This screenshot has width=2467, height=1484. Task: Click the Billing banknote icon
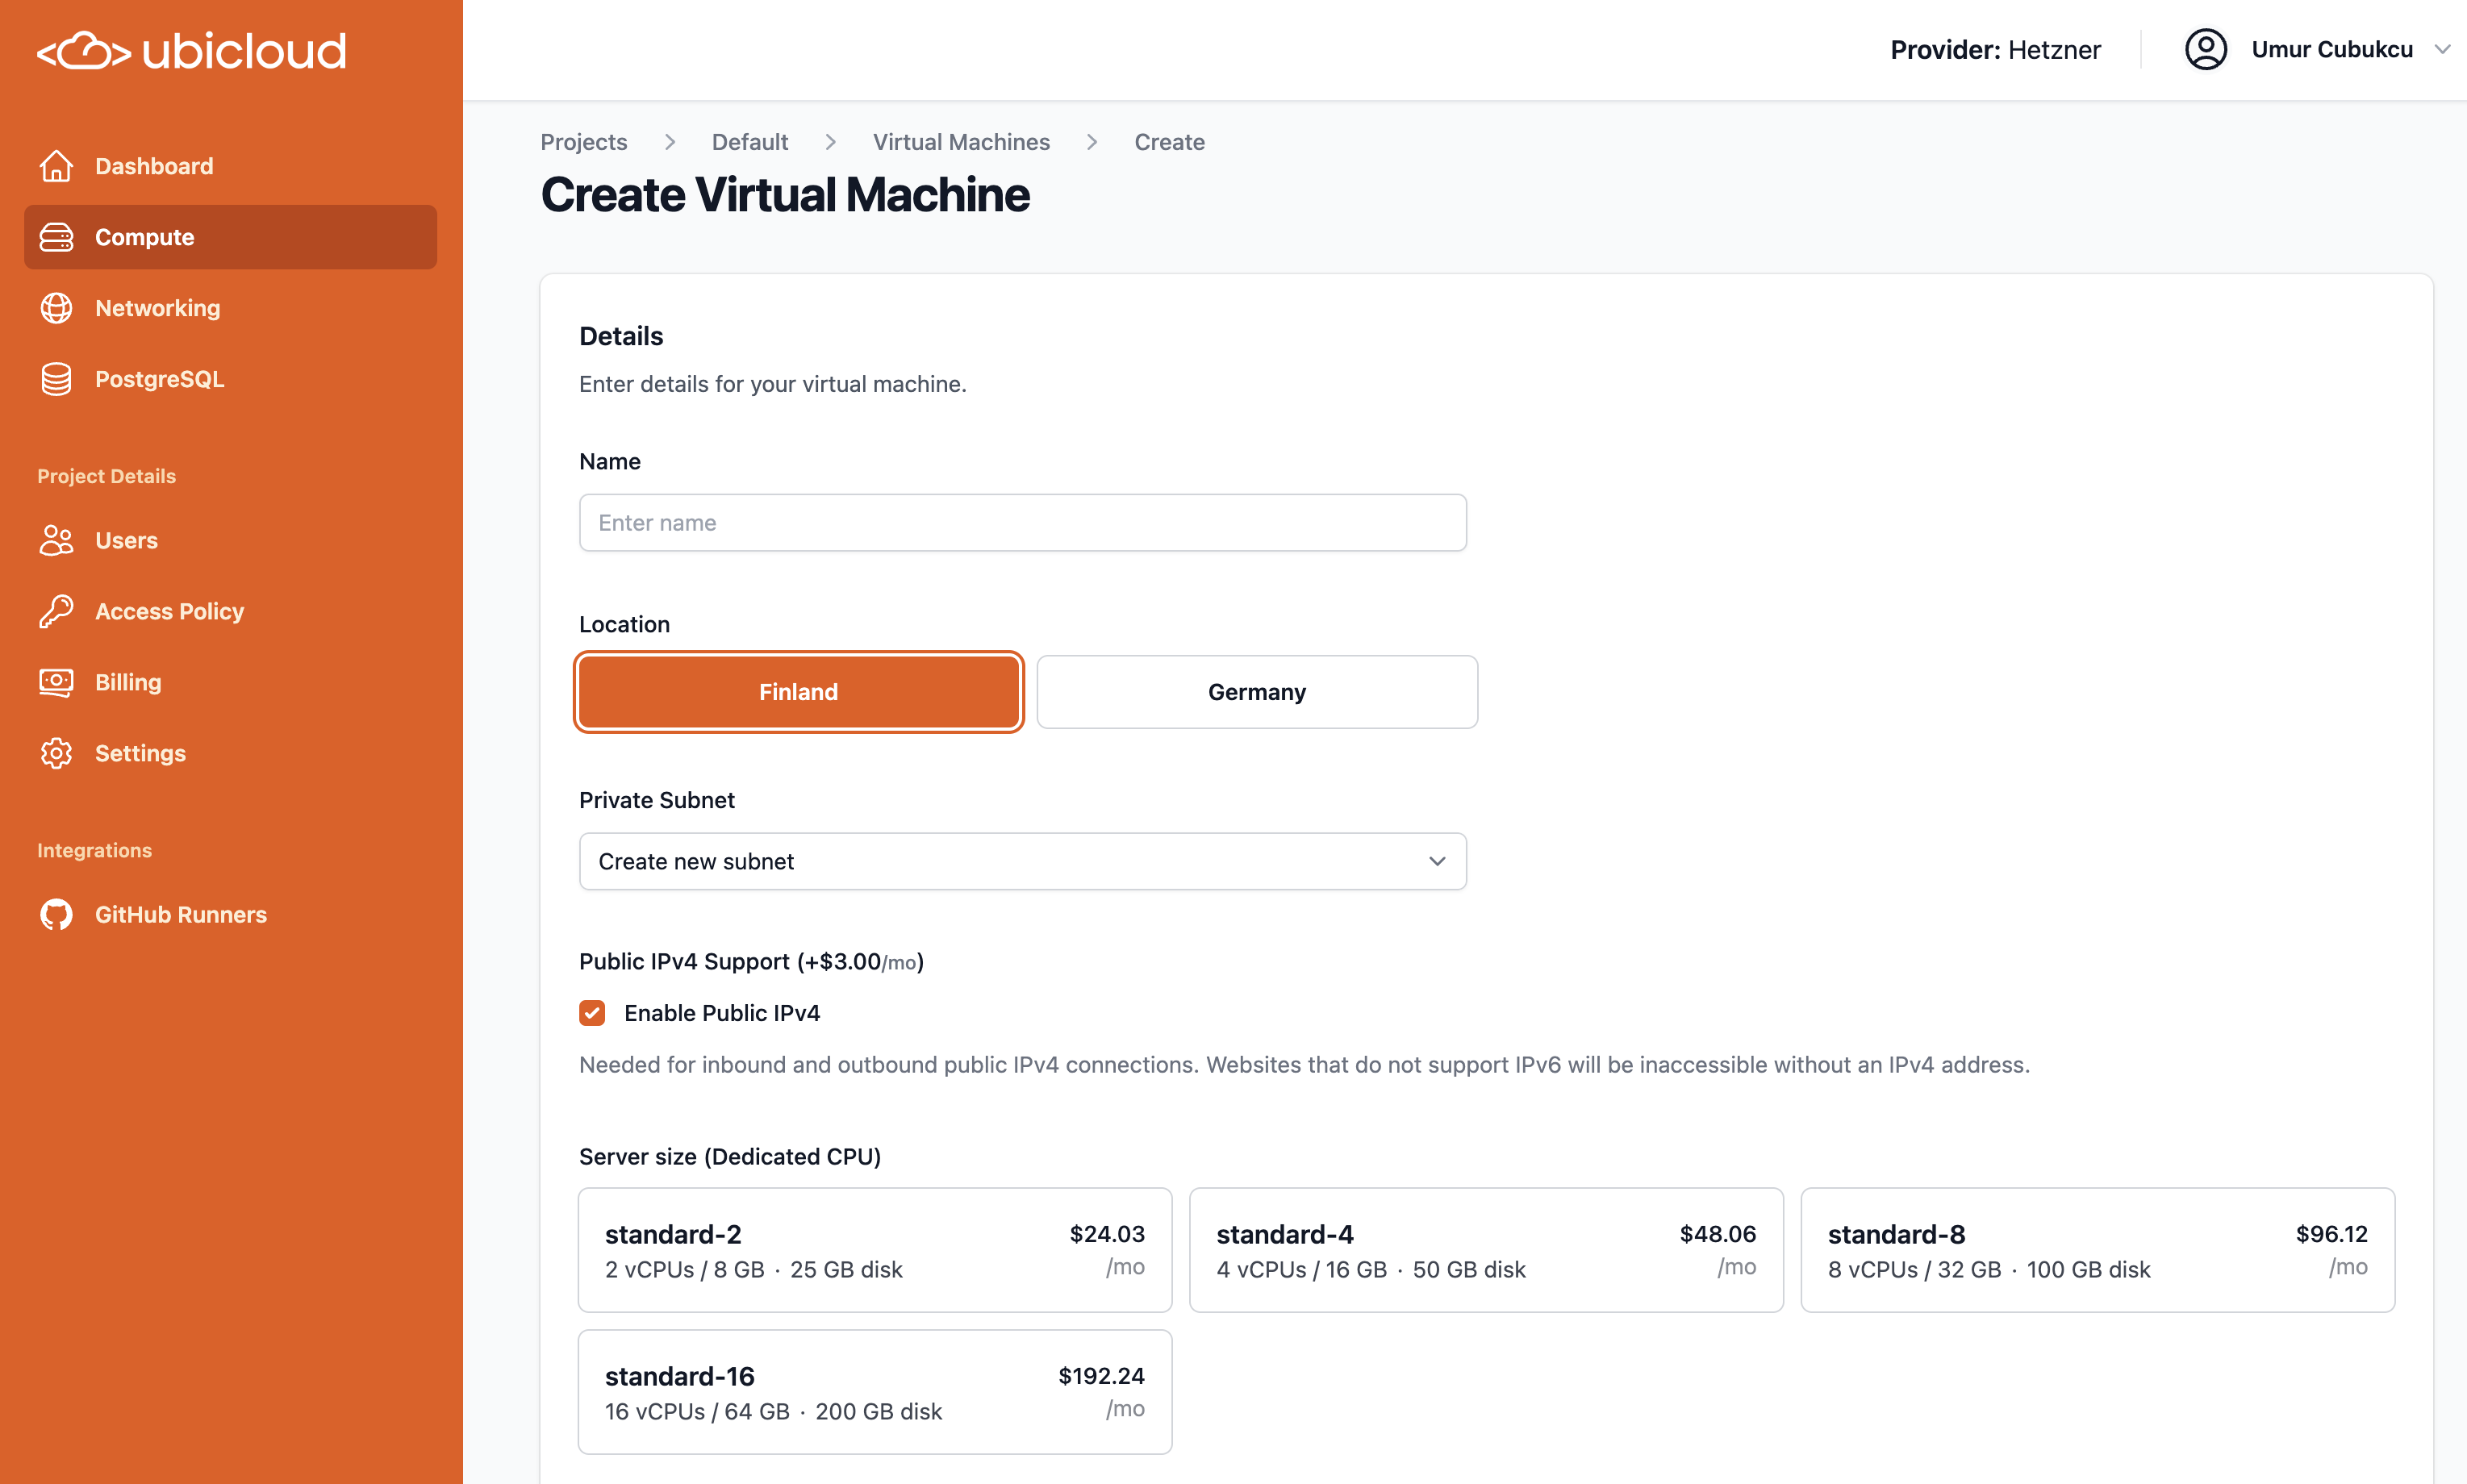pyautogui.click(x=56, y=682)
